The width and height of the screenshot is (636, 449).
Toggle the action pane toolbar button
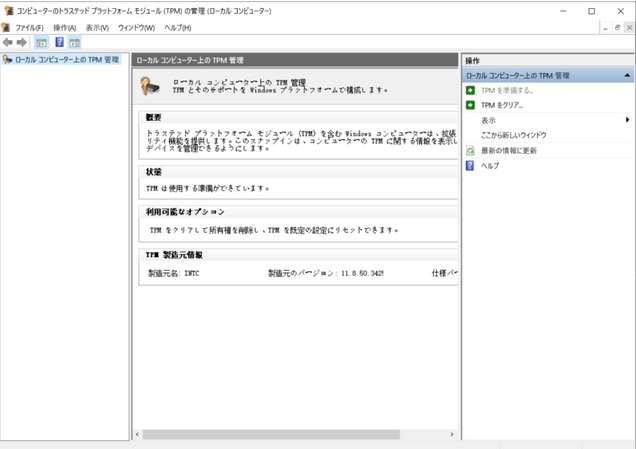tap(74, 43)
